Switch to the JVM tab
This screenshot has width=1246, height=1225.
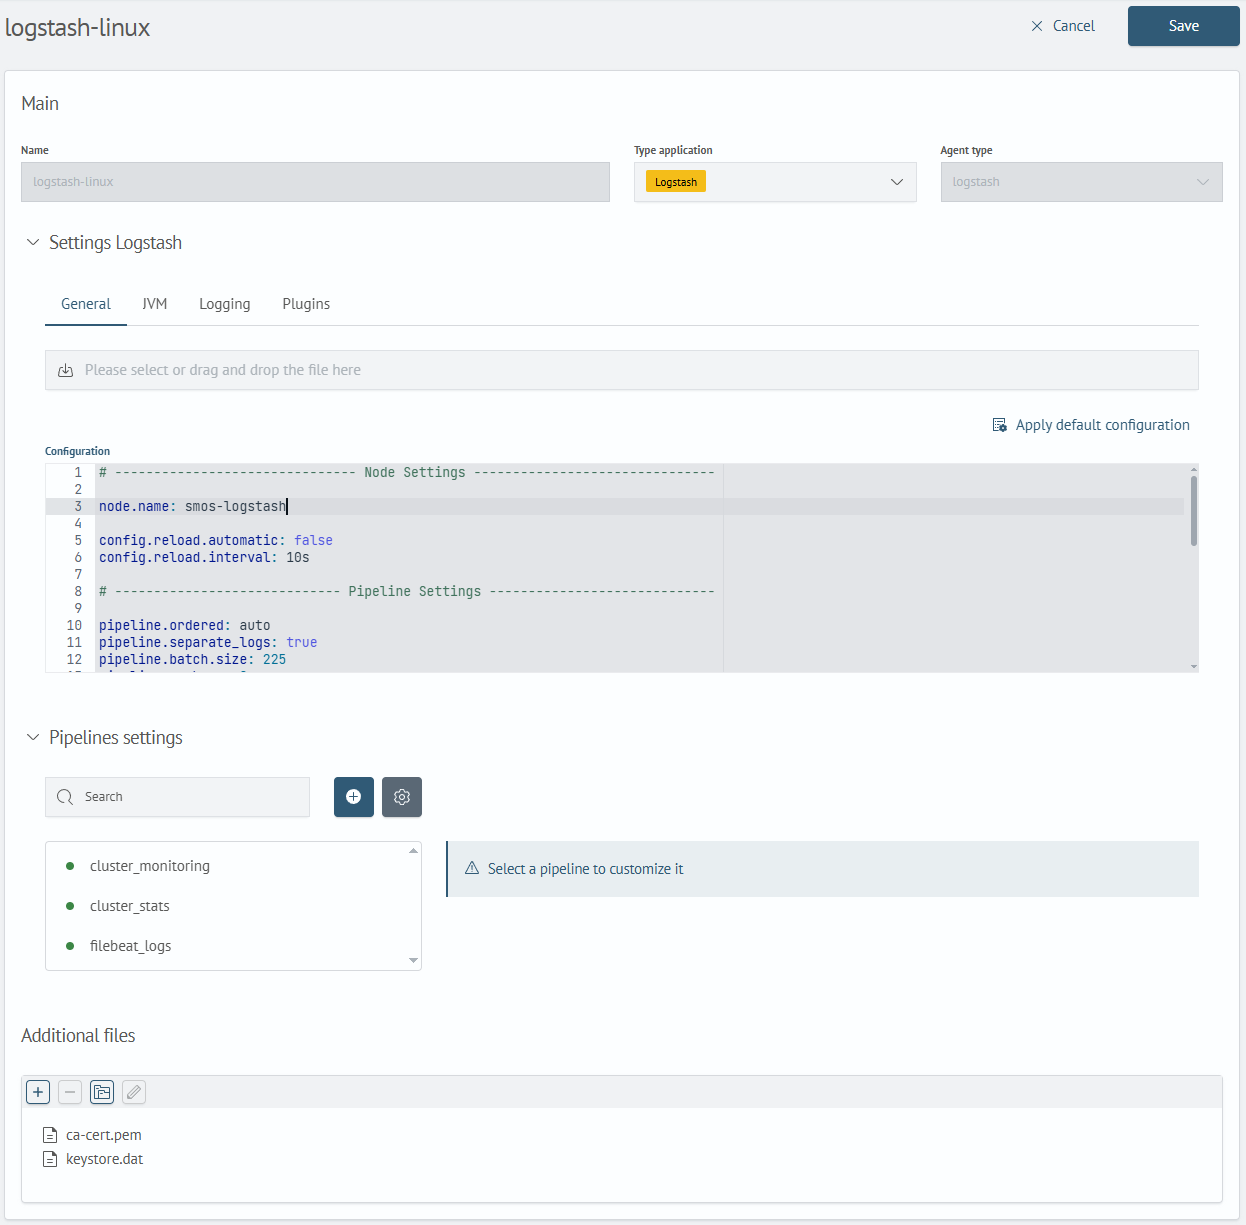point(155,304)
